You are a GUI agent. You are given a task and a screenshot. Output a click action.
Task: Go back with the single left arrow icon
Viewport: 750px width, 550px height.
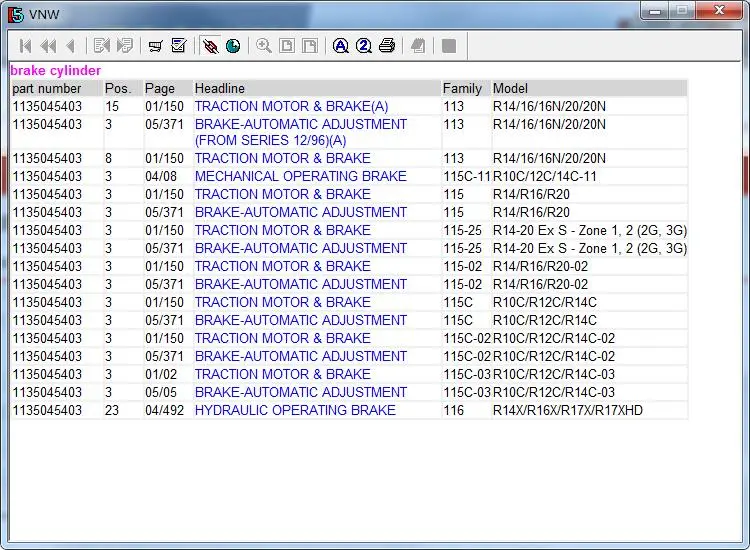coord(71,46)
